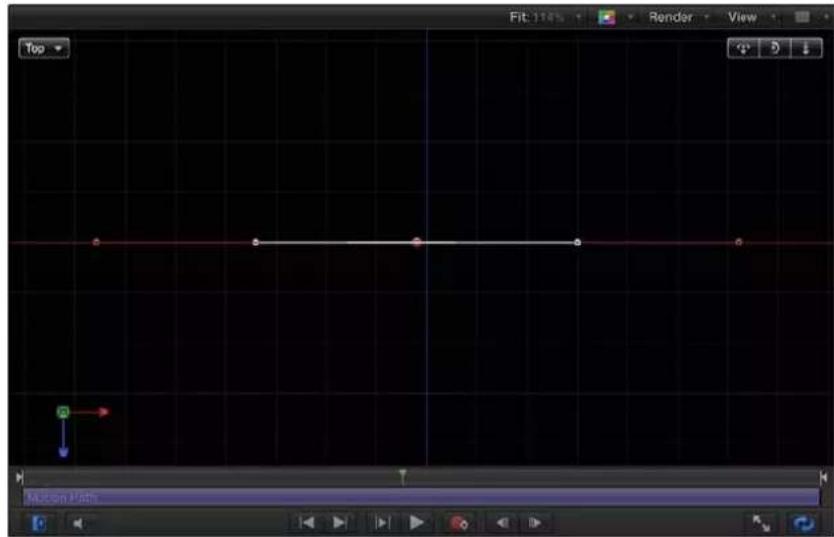
Task: Play from the start button
Action: (x=382, y=523)
